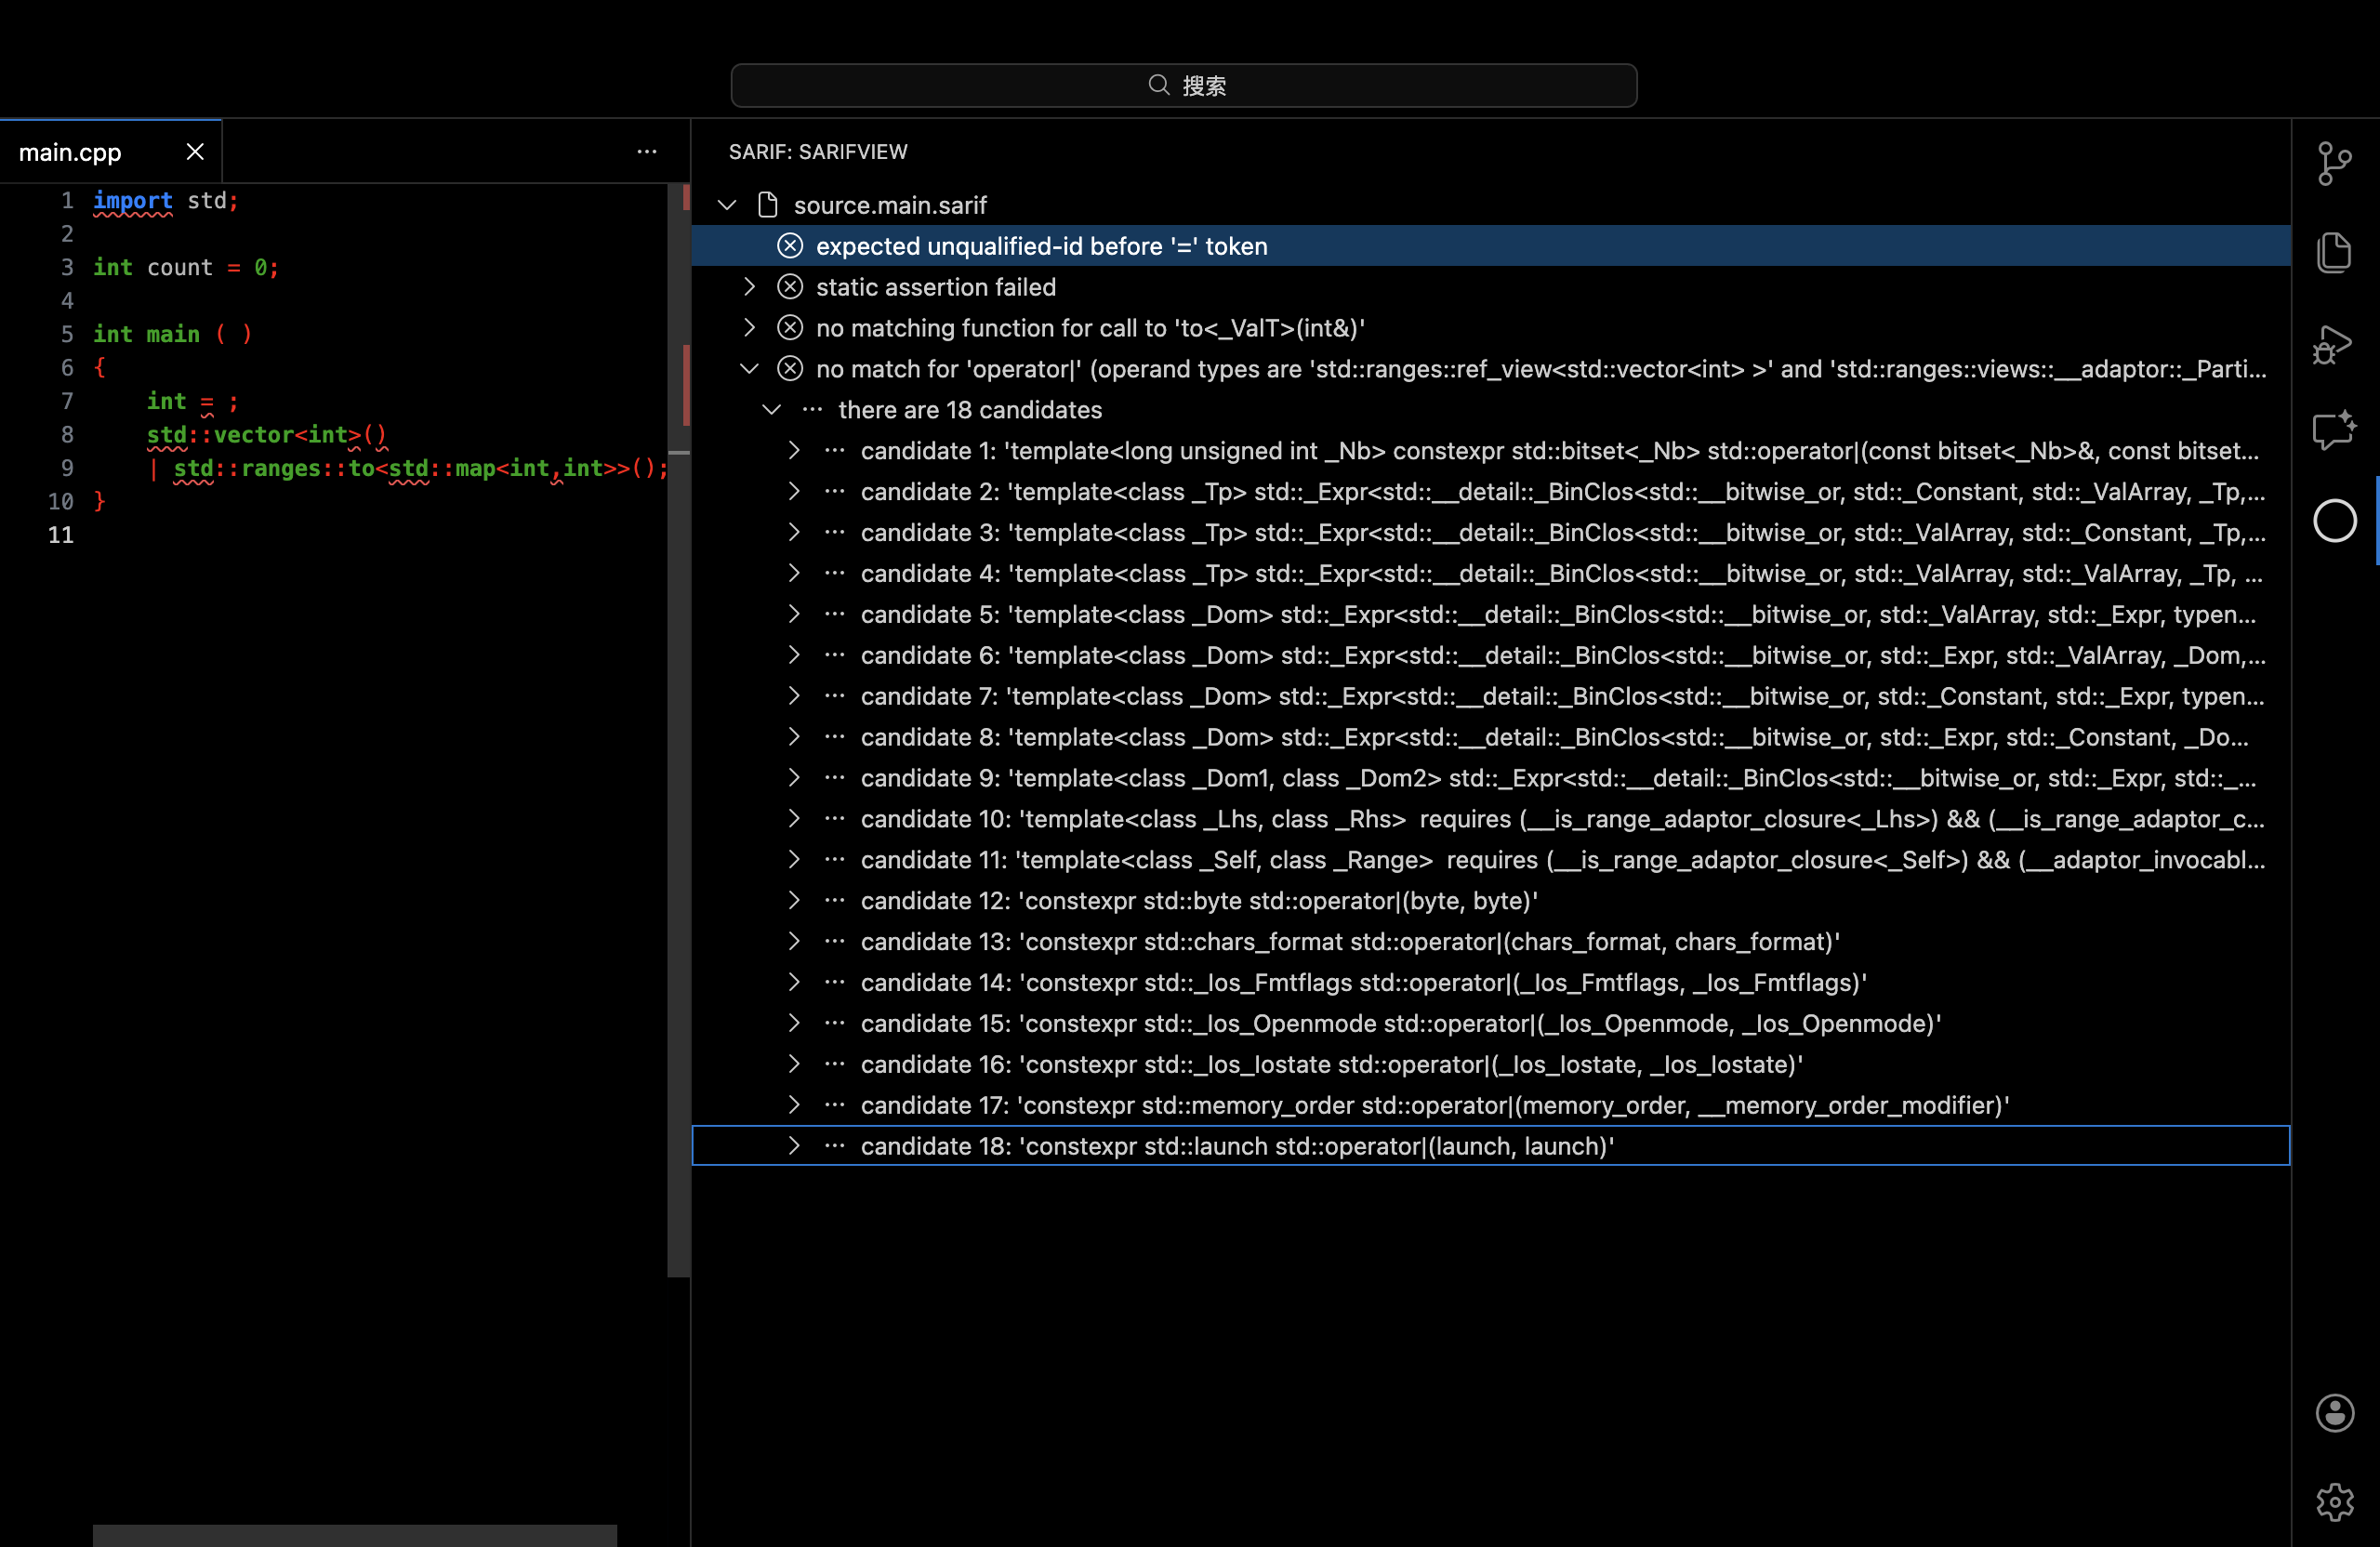
Task: Click the circle SARIF view icon
Action: [2334, 521]
